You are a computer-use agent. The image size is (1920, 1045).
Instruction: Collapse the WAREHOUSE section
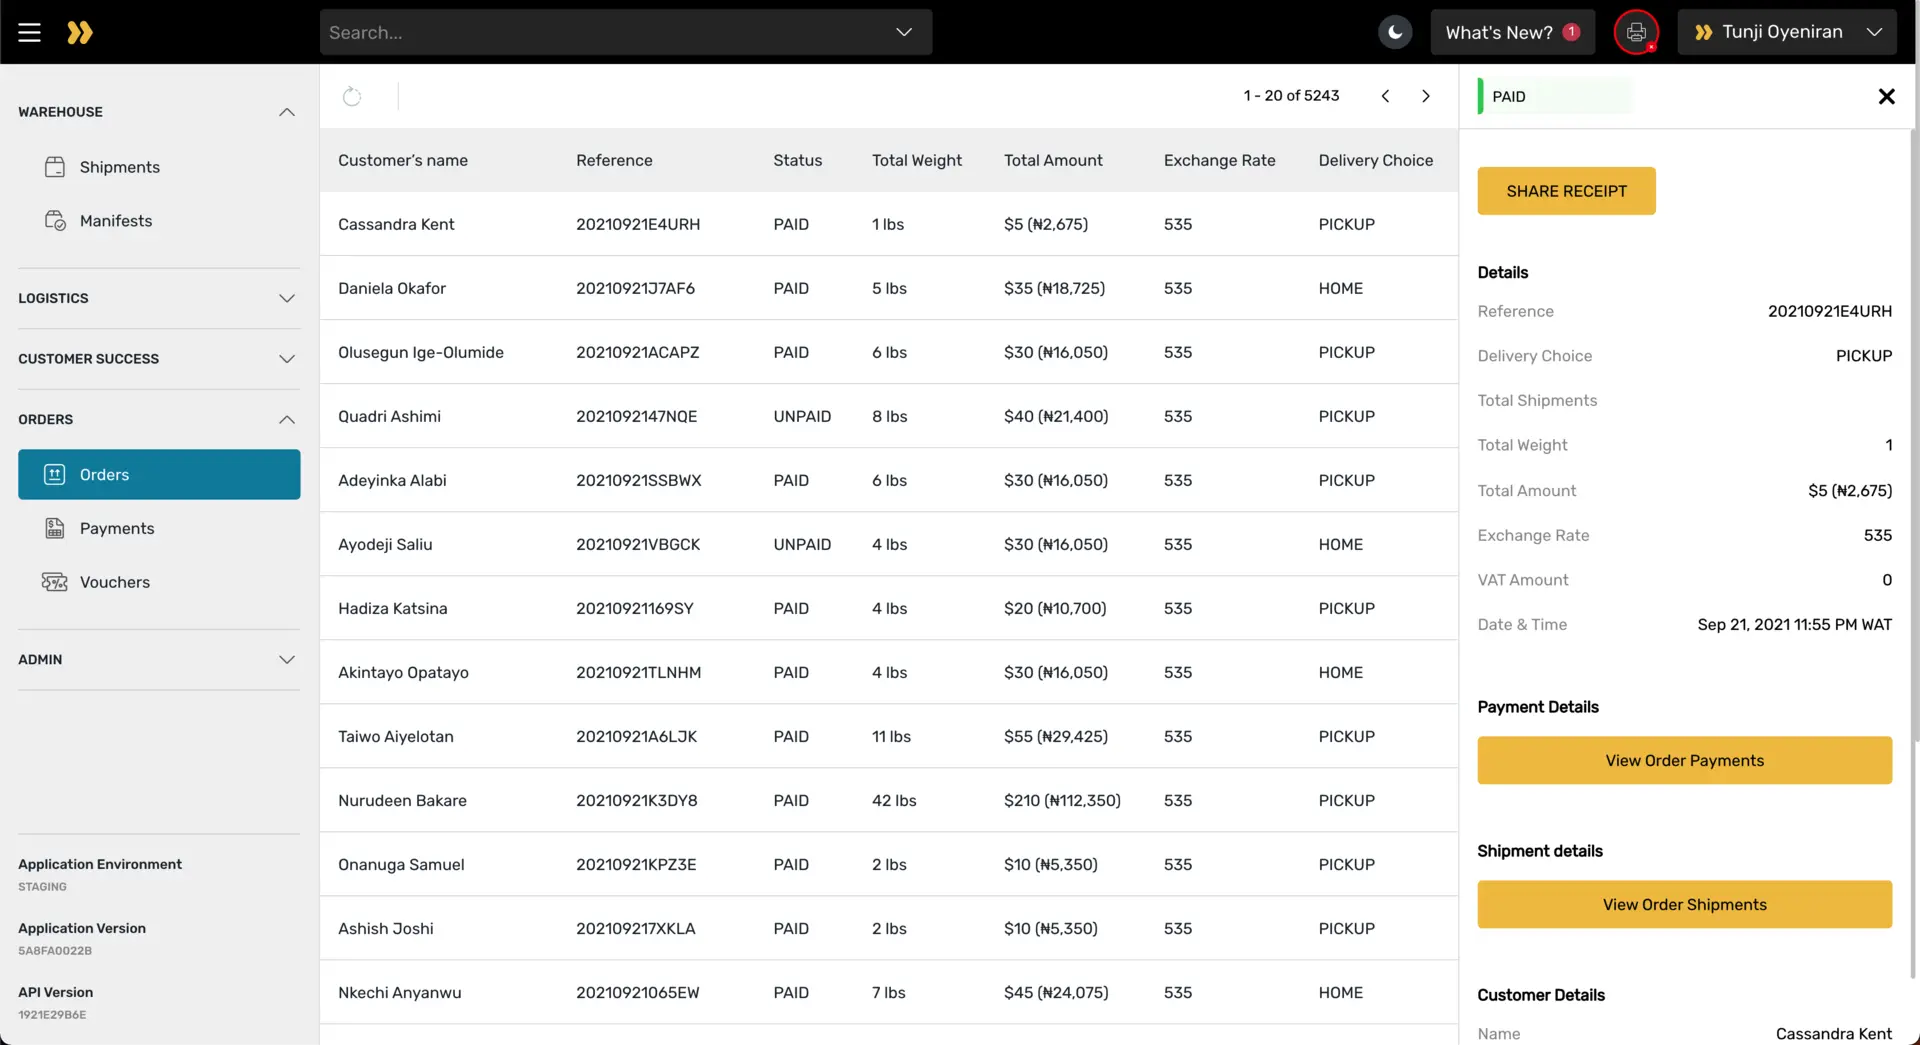pos(159,112)
